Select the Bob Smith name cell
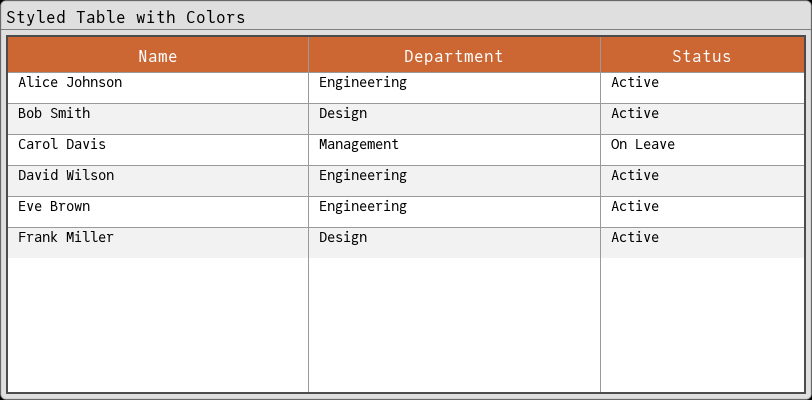 coord(54,114)
